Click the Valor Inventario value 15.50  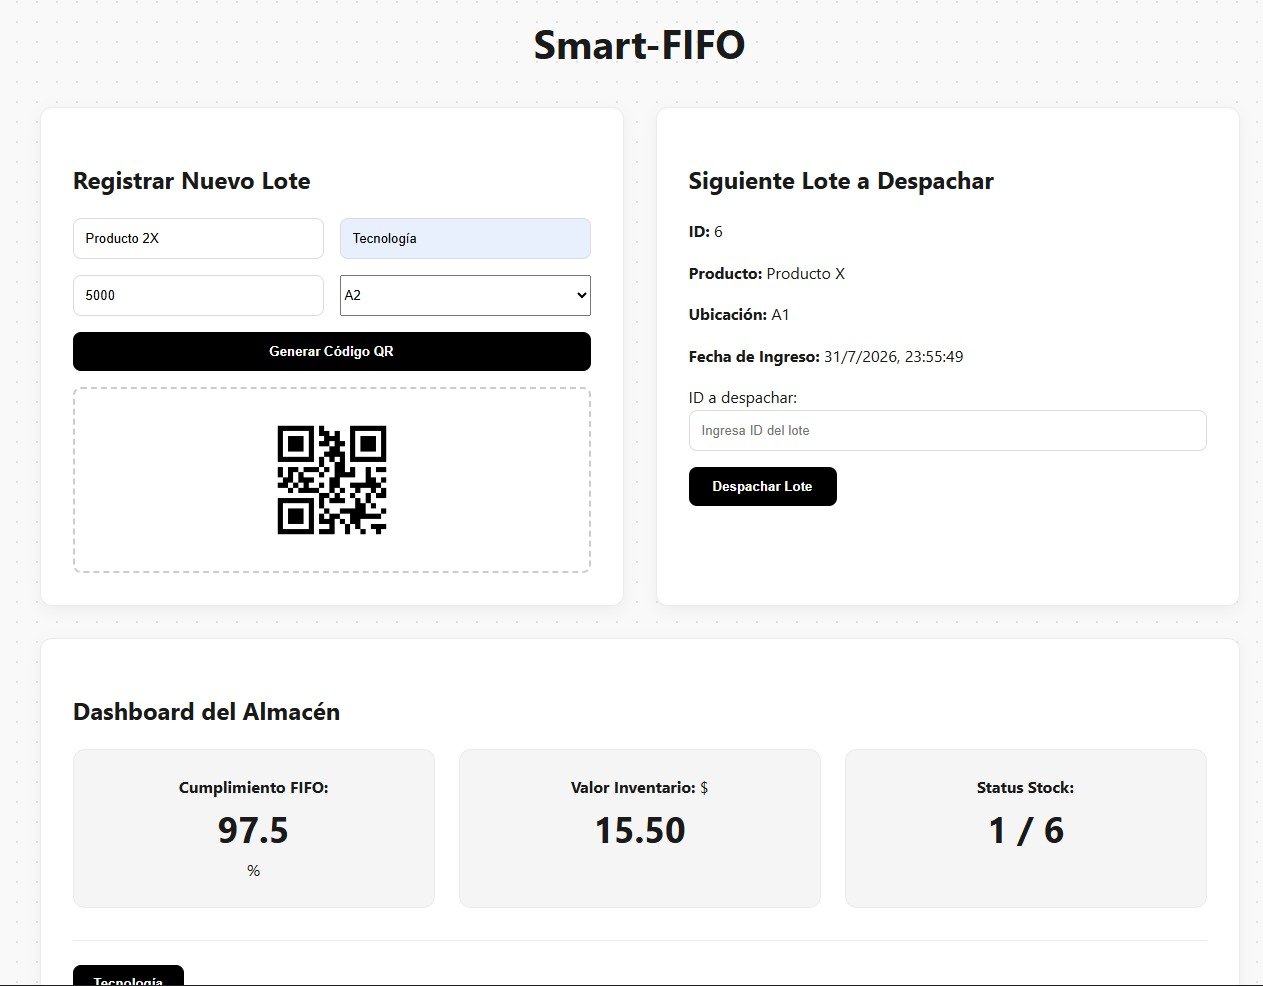coord(640,830)
